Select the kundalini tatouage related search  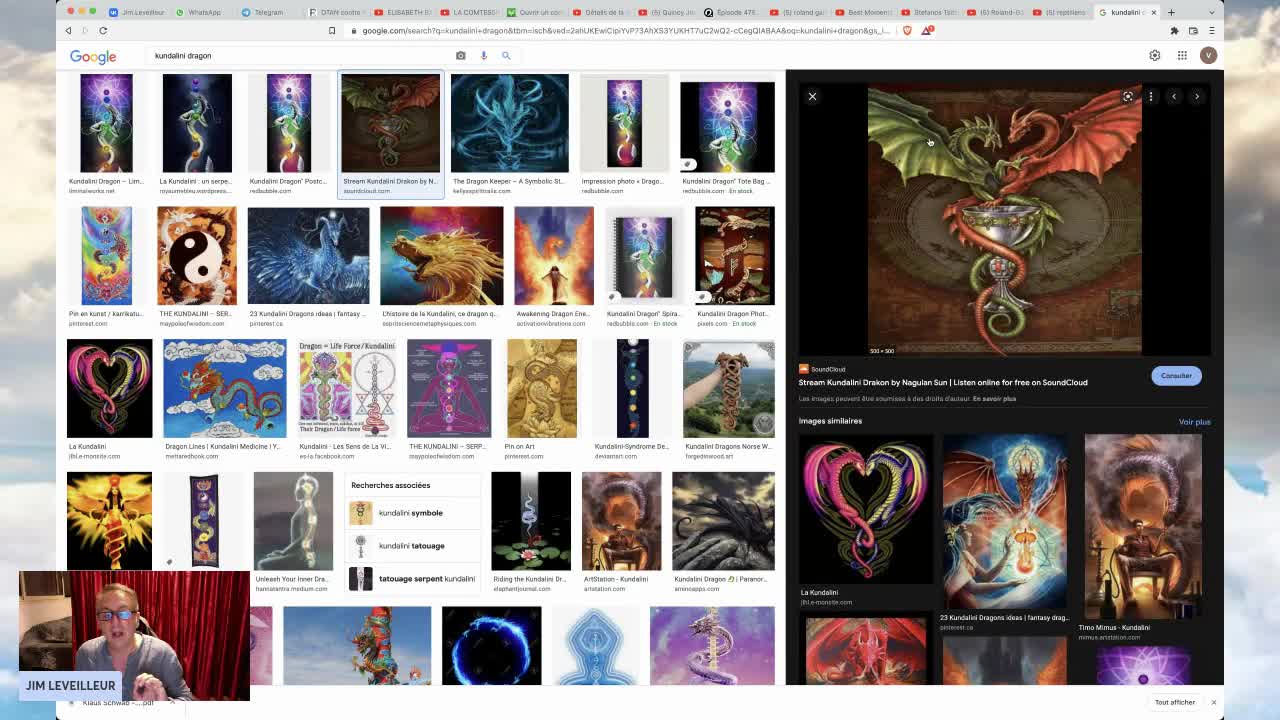tap(412, 546)
